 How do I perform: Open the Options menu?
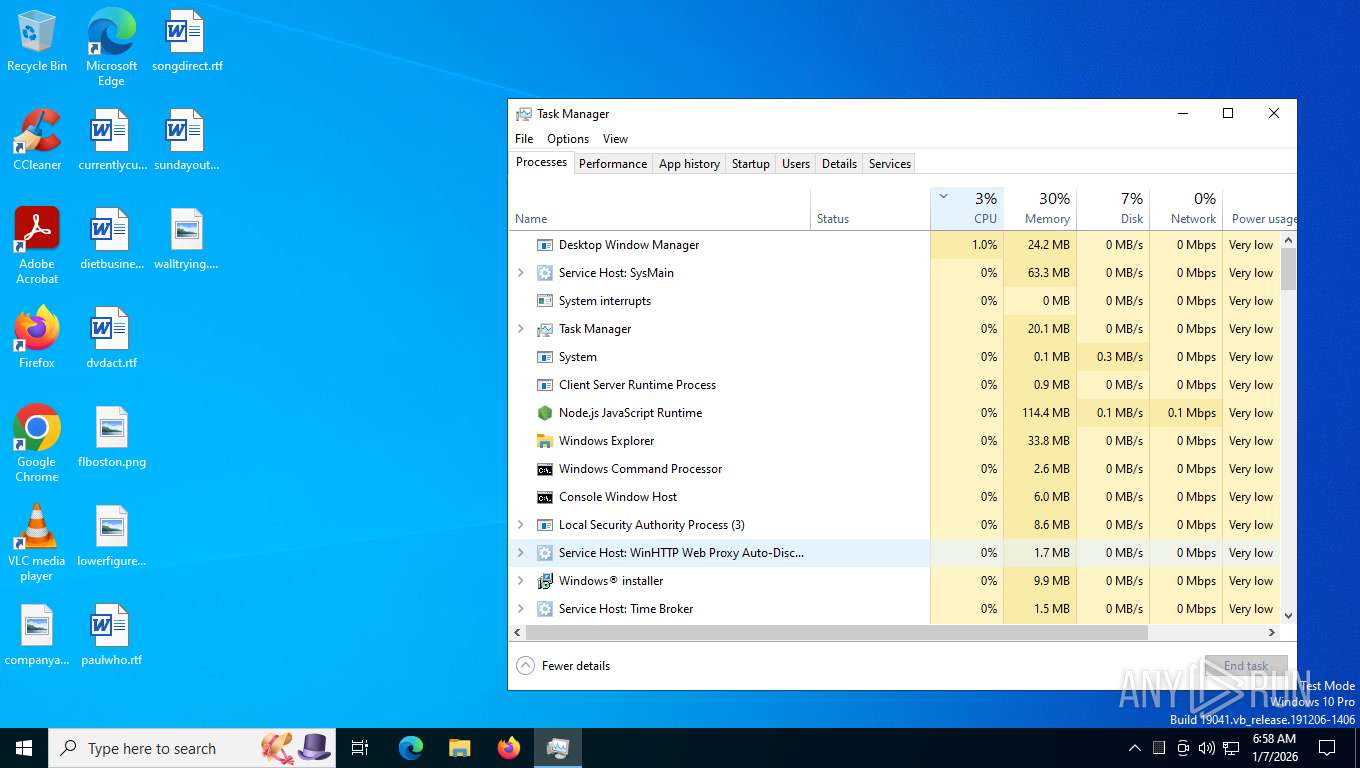568,139
